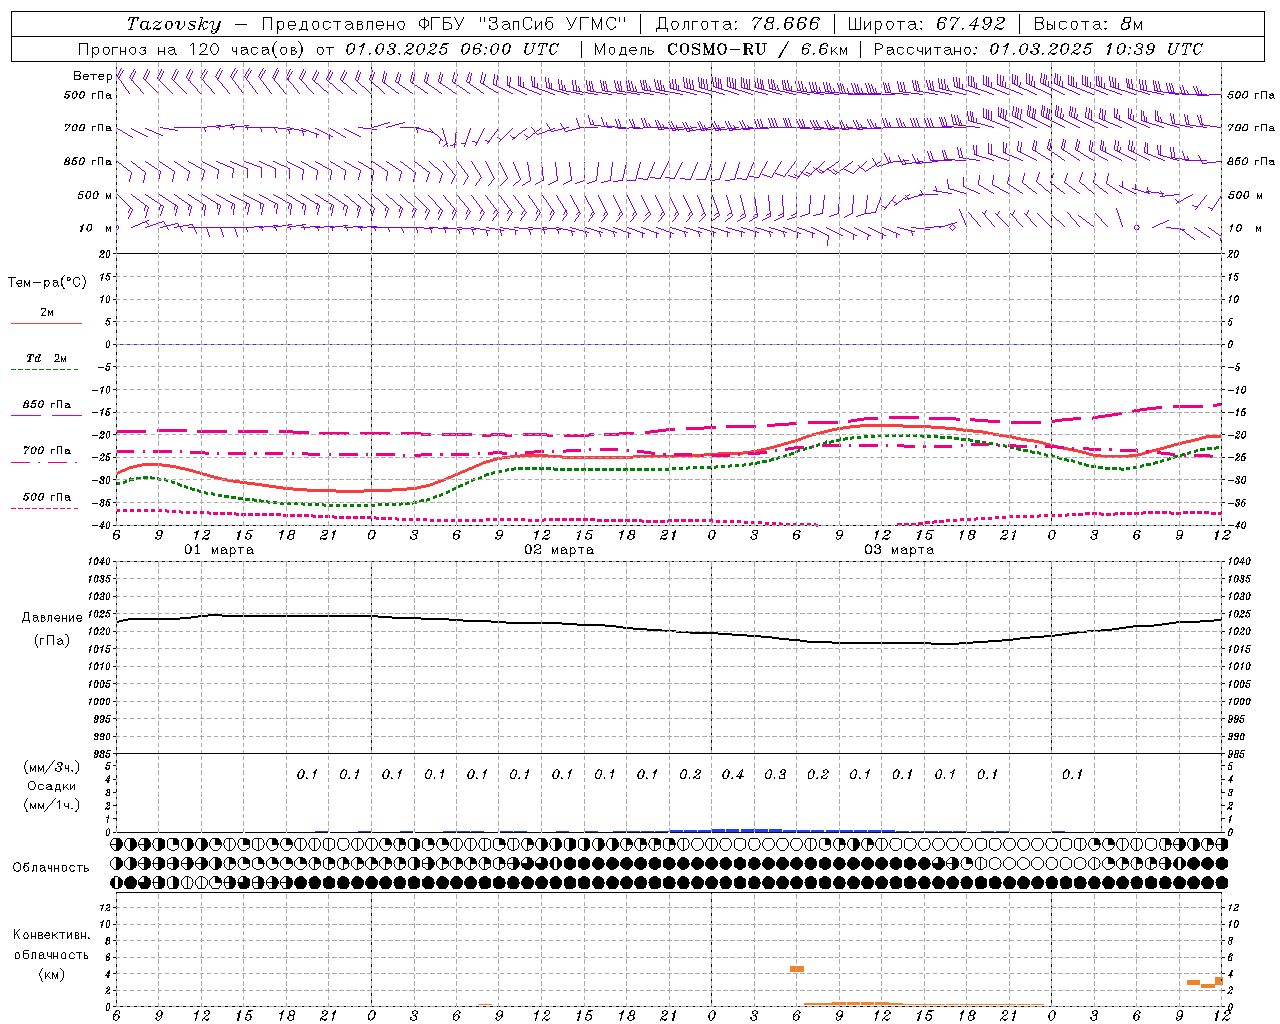Click the black pressure curve

(x=670, y=630)
